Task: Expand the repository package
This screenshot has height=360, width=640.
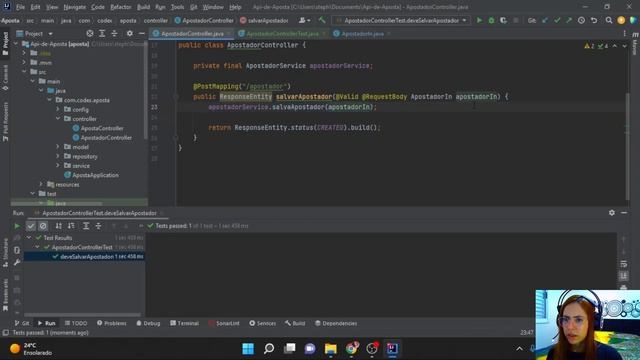Action: pyautogui.click(x=58, y=156)
